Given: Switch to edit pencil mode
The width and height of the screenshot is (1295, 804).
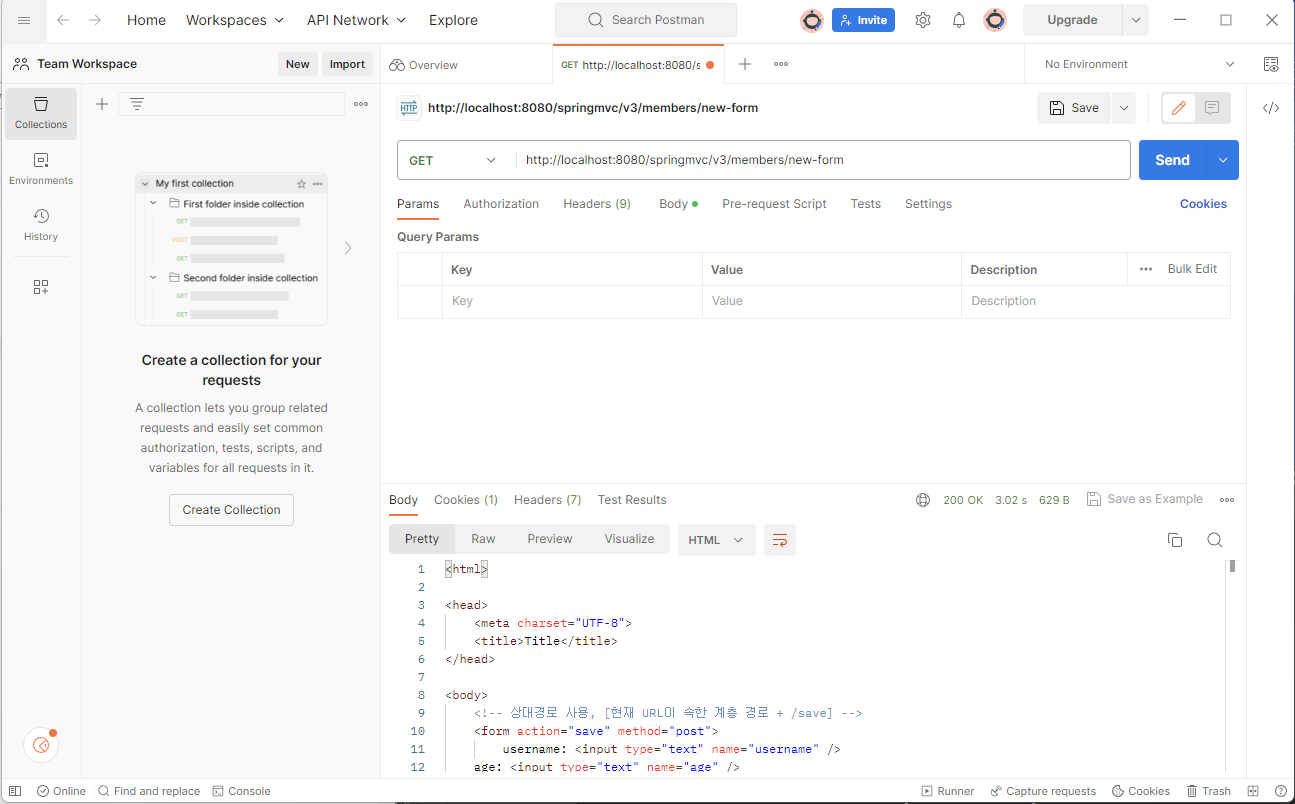Looking at the screenshot, I should [1179, 108].
